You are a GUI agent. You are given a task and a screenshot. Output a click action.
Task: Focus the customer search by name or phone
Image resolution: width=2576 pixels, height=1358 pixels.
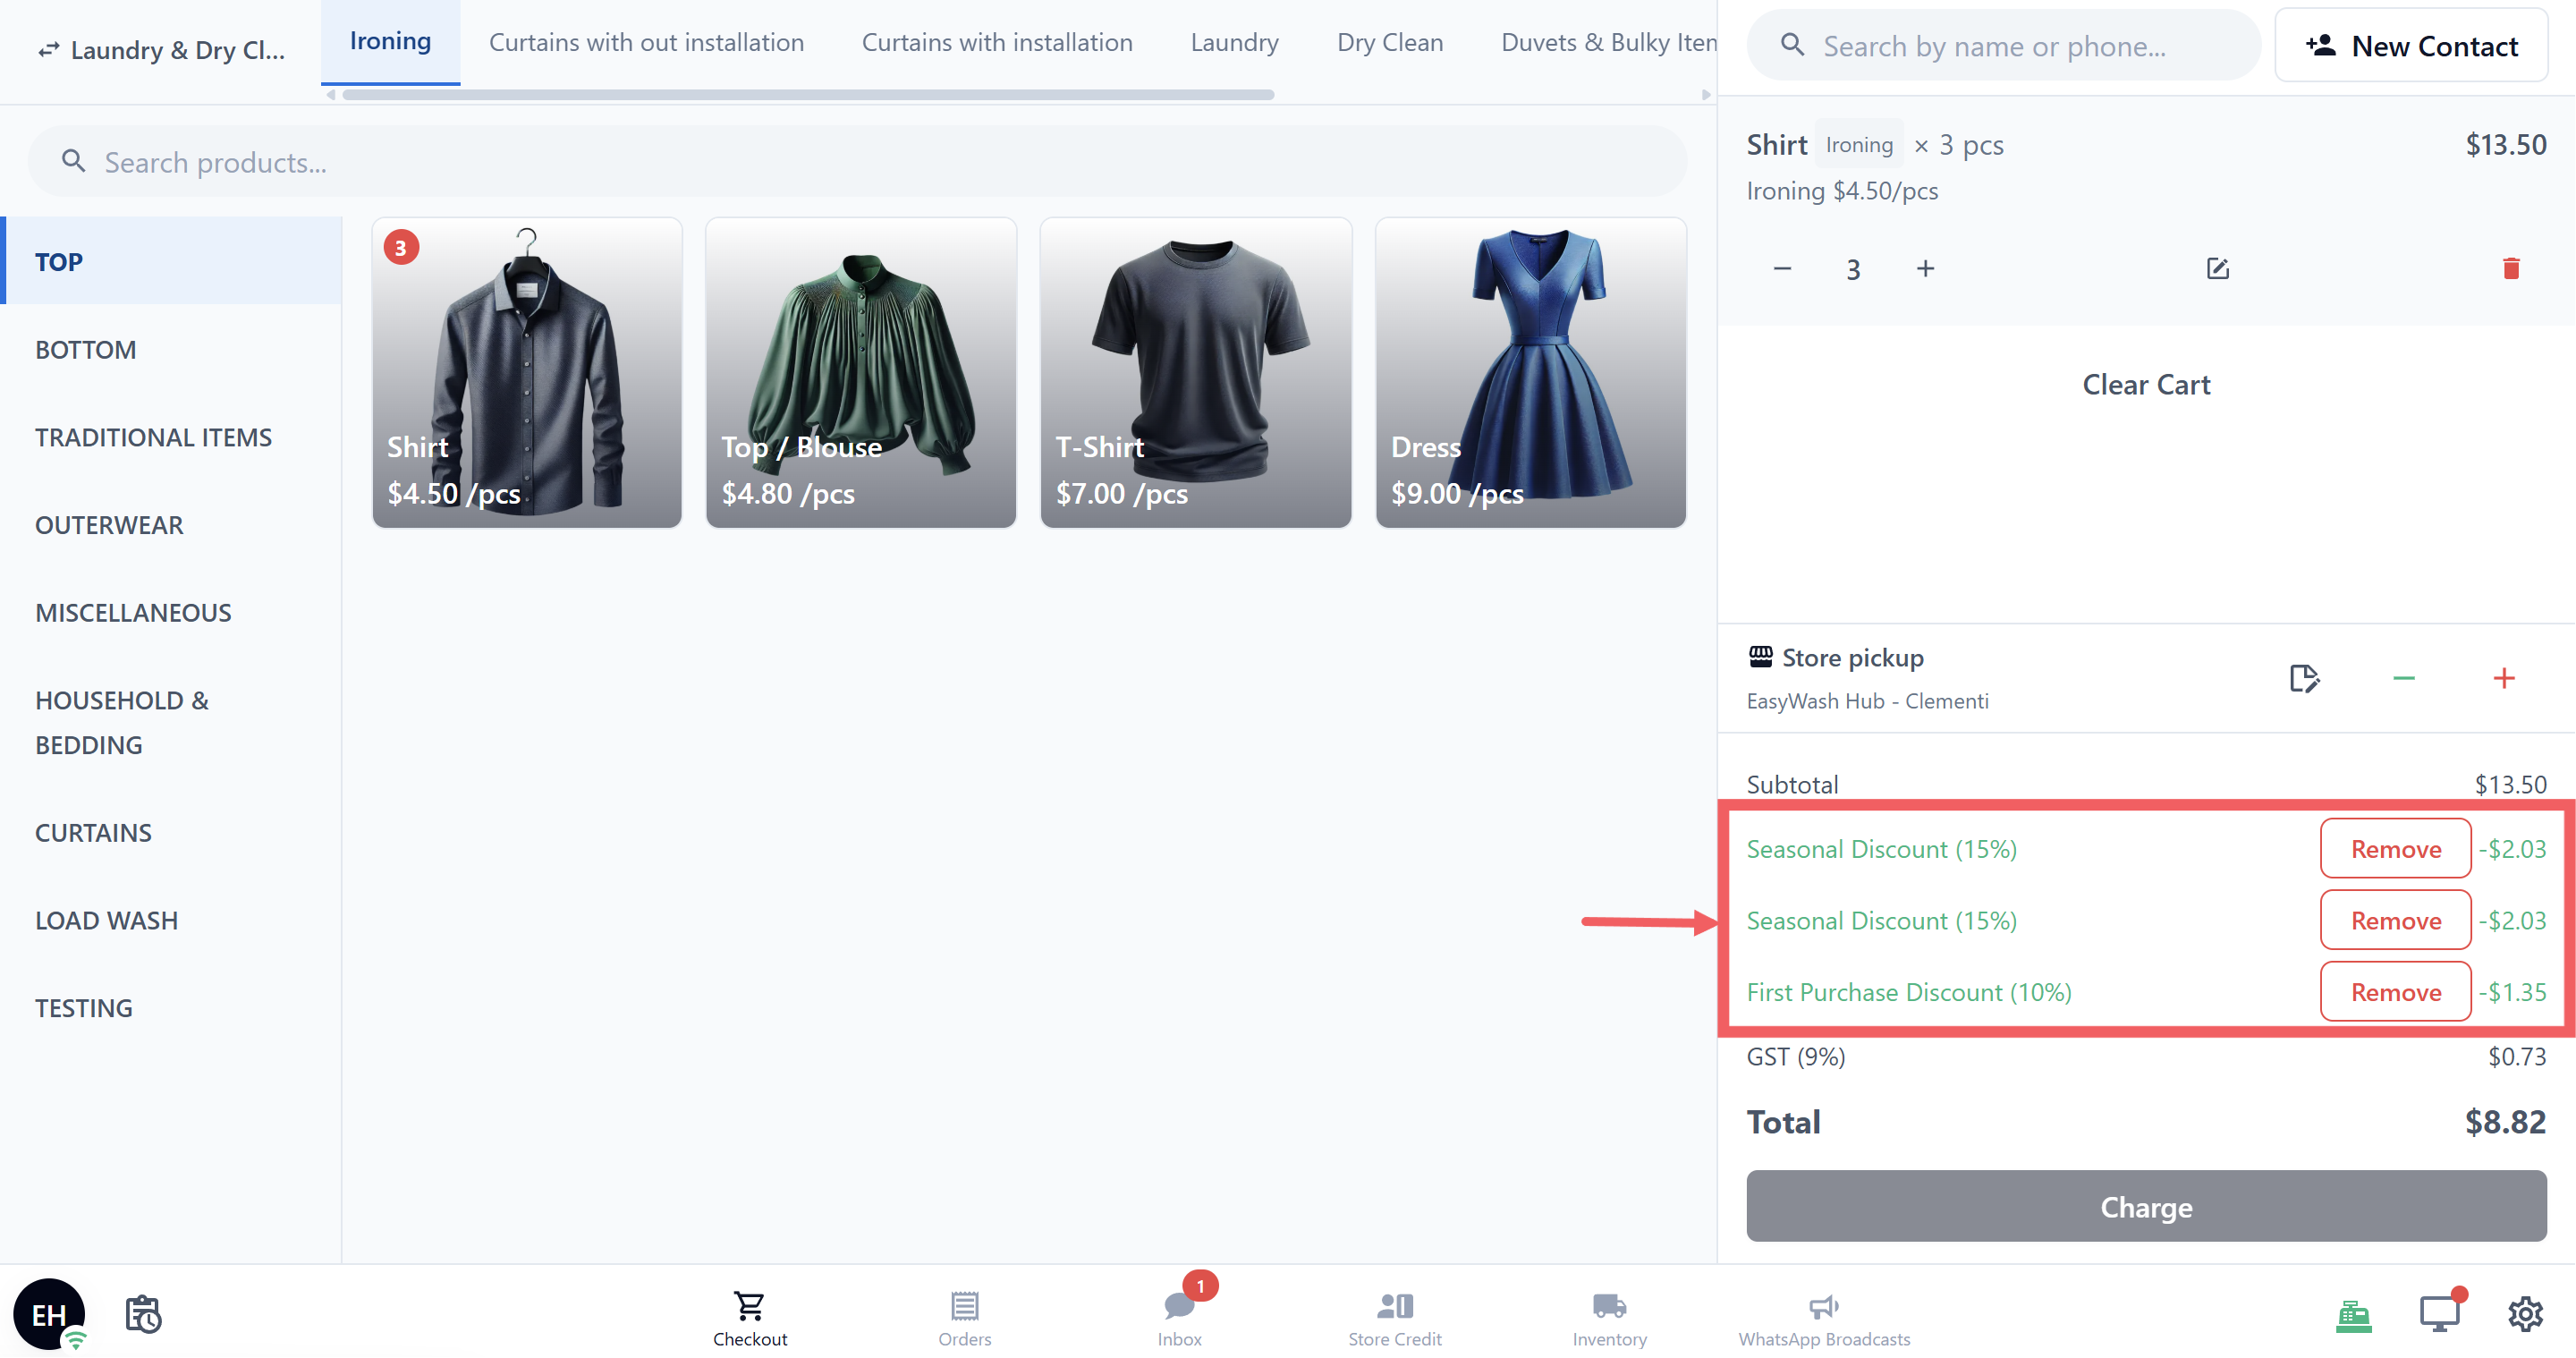(x=2003, y=46)
